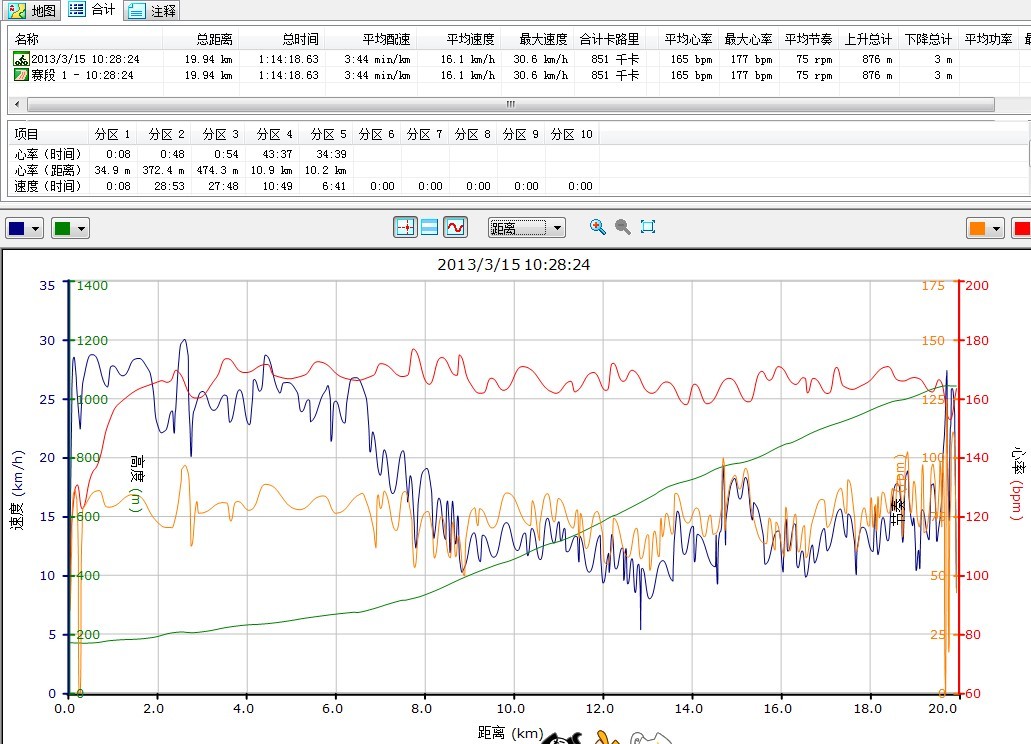The image size is (1031, 744).
Task: Click the zoom out magnifier icon
Action: click(623, 227)
